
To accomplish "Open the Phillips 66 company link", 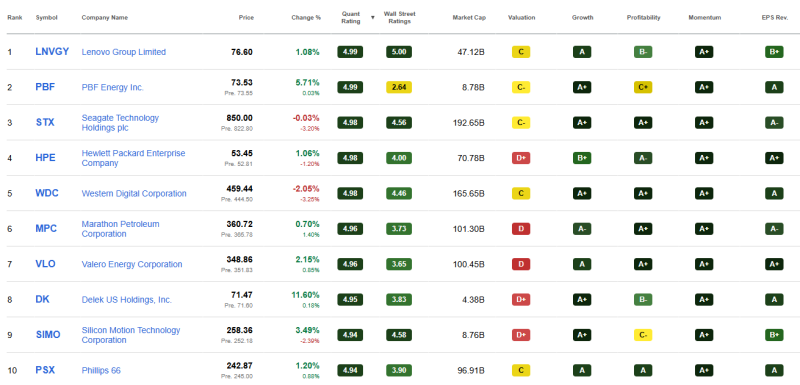I will click(101, 371).
